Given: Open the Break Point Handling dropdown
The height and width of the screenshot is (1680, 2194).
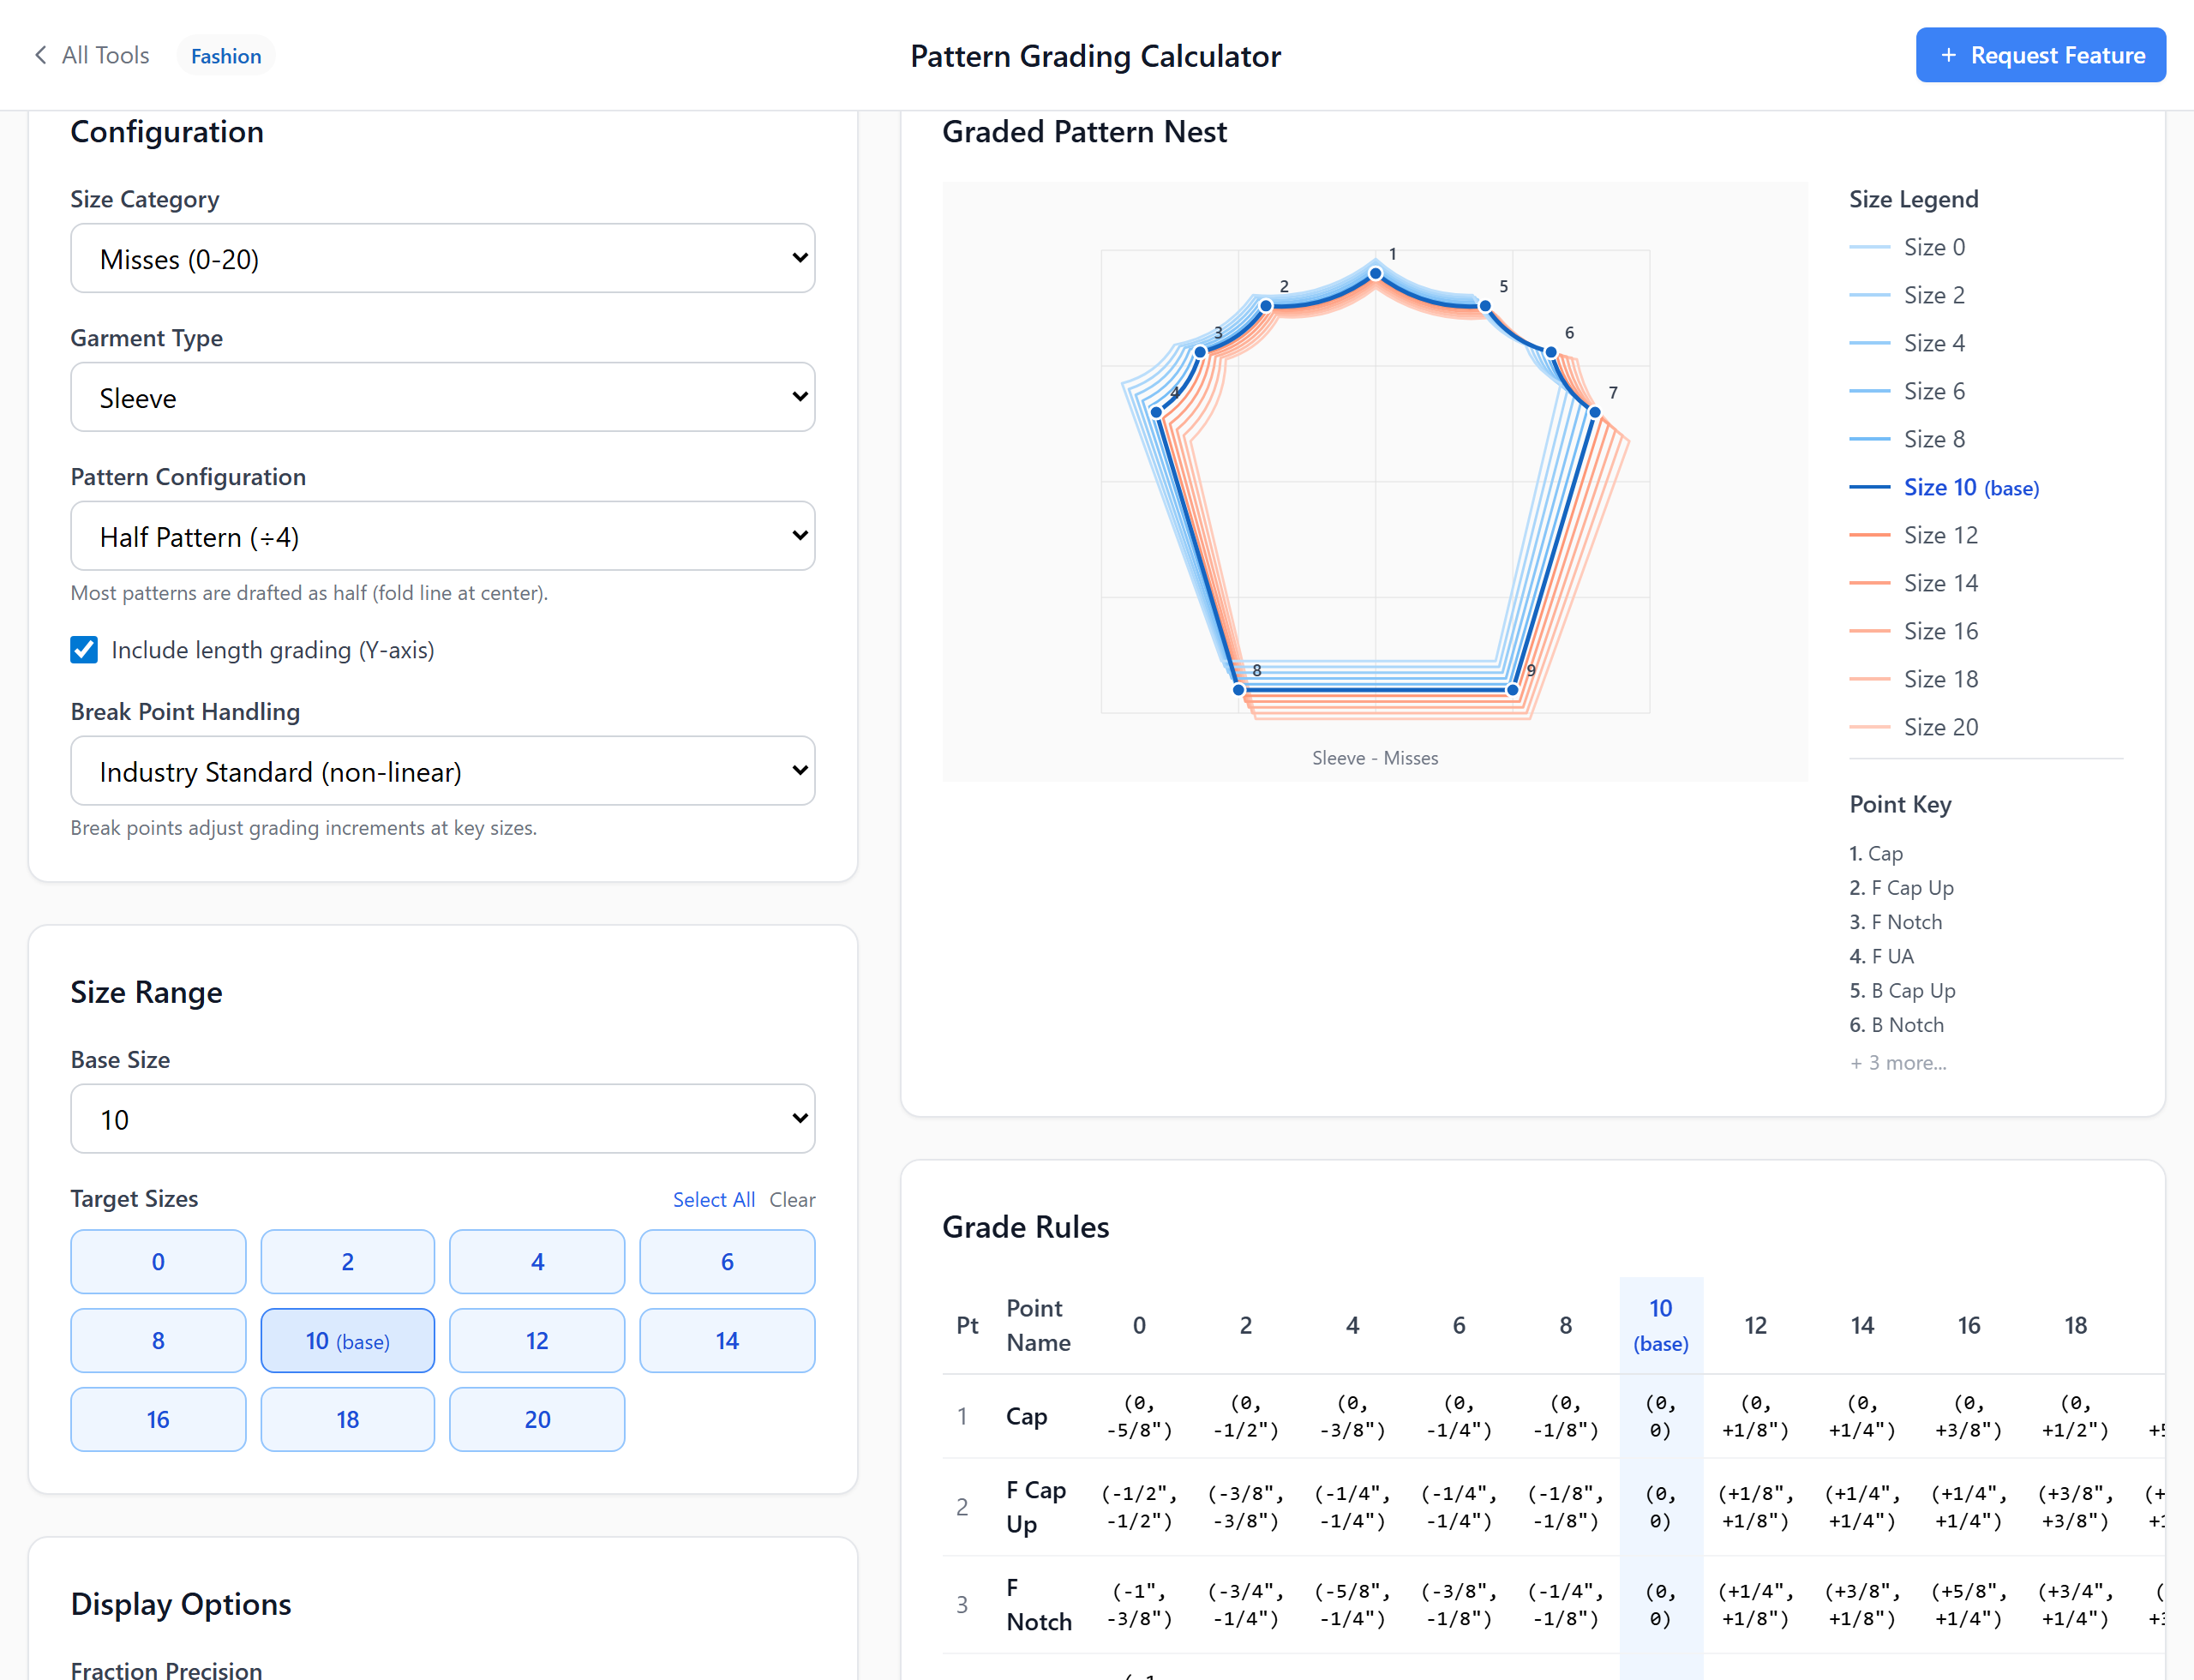Looking at the screenshot, I should point(443,771).
